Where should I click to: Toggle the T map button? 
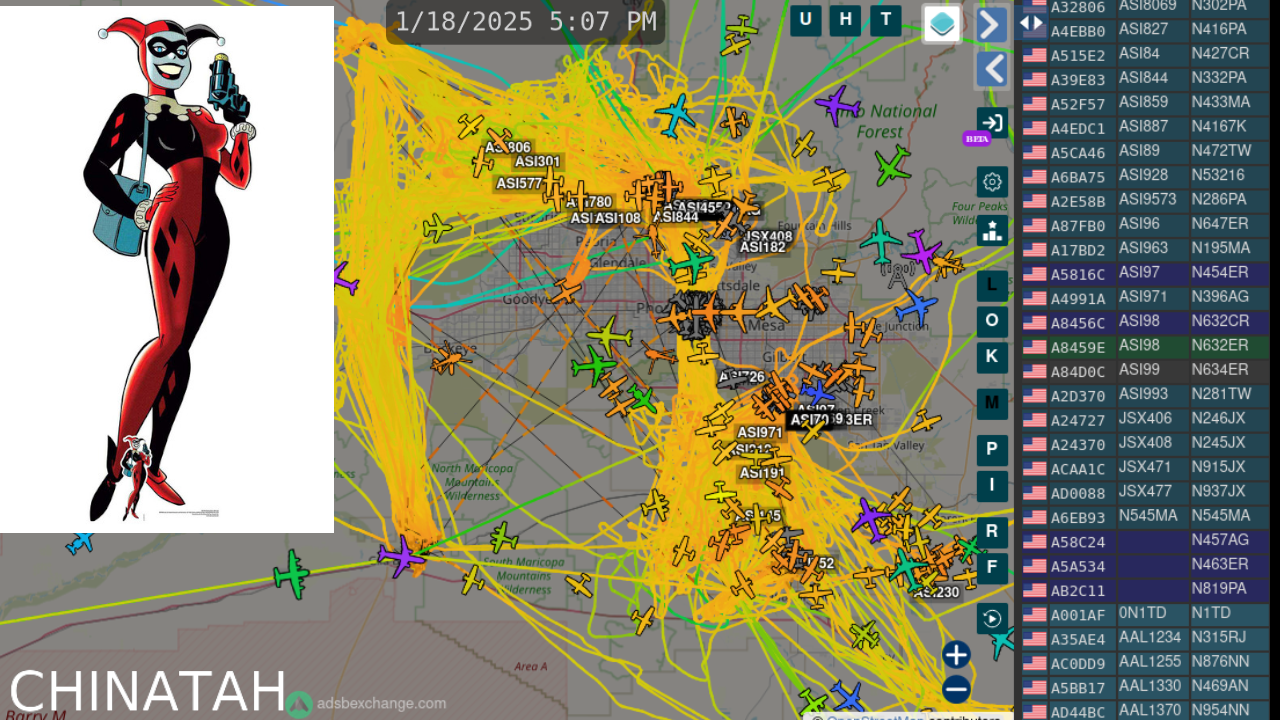(x=885, y=19)
